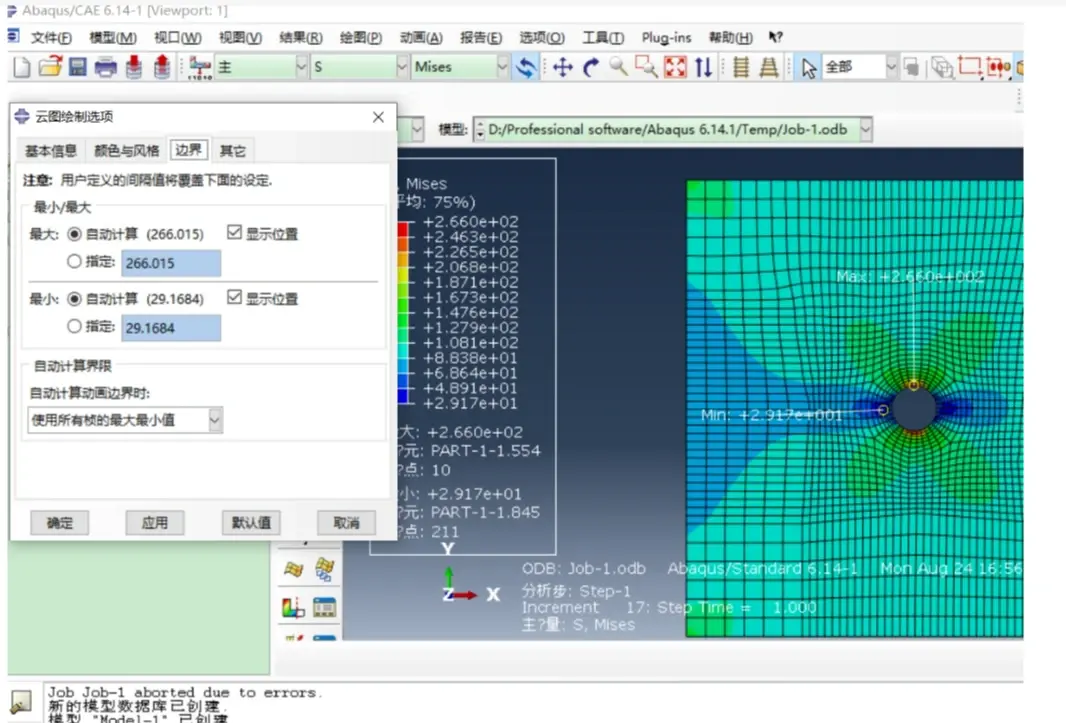Image resolution: width=1066 pixels, height=723 pixels.
Task: Select the Pan view tool
Action: coord(562,67)
